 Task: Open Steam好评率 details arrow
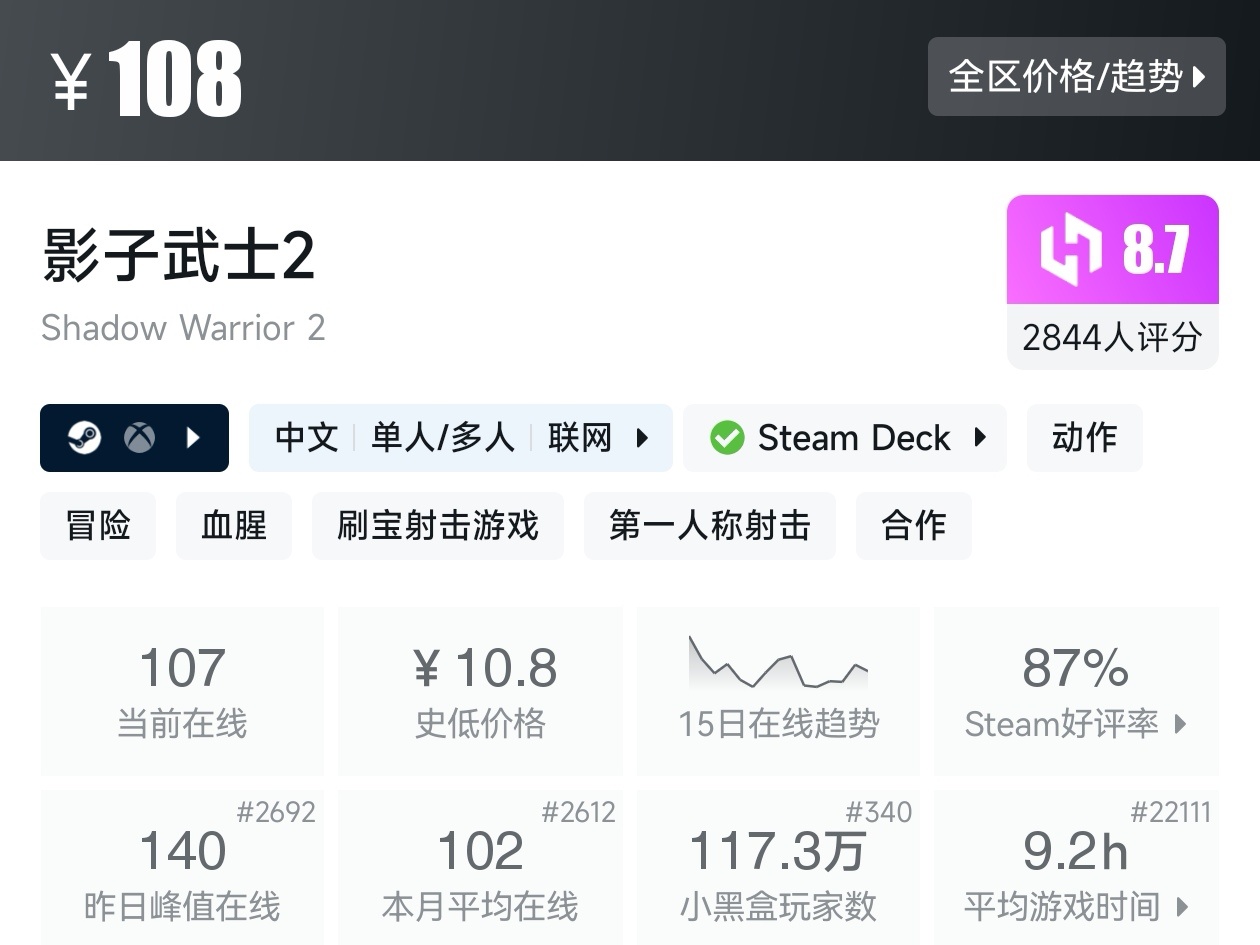[x=1180, y=724]
